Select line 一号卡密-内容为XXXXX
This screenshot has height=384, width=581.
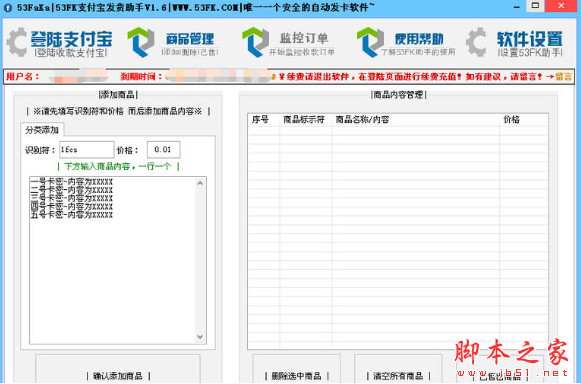click(72, 182)
